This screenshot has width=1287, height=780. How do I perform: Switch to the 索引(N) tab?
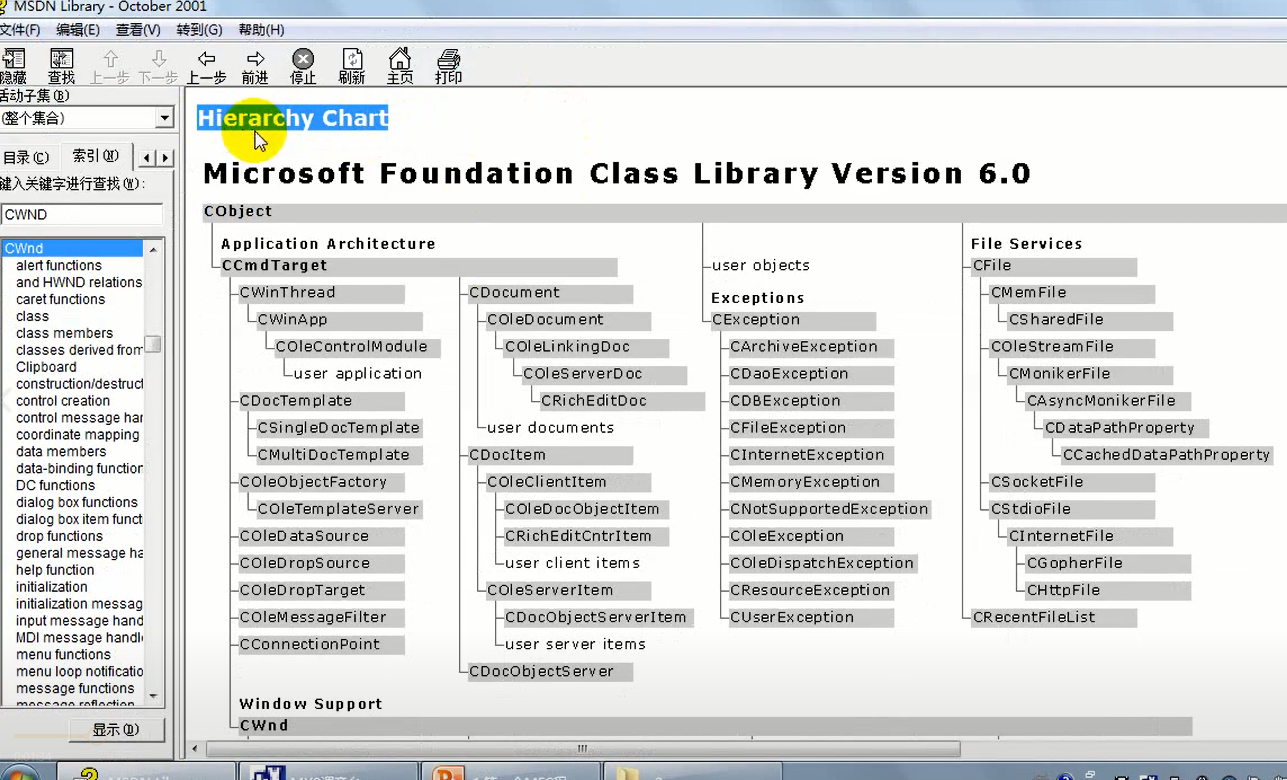[x=95, y=155]
